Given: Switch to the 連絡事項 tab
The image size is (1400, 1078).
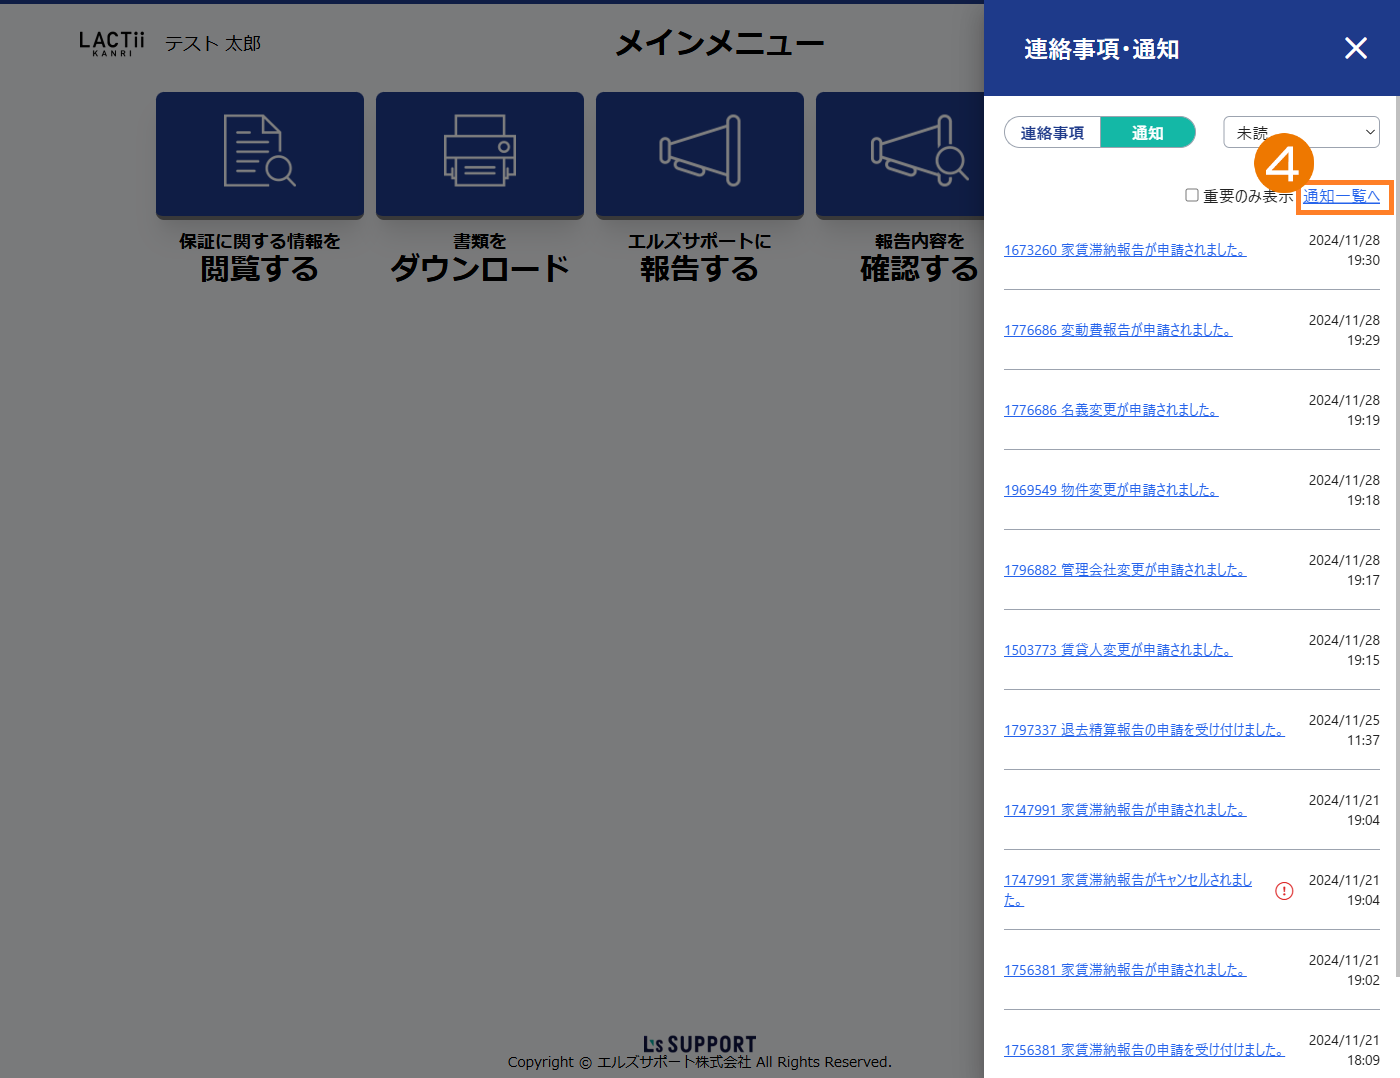Looking at the screenshot, I should (x=1052, y=133).
